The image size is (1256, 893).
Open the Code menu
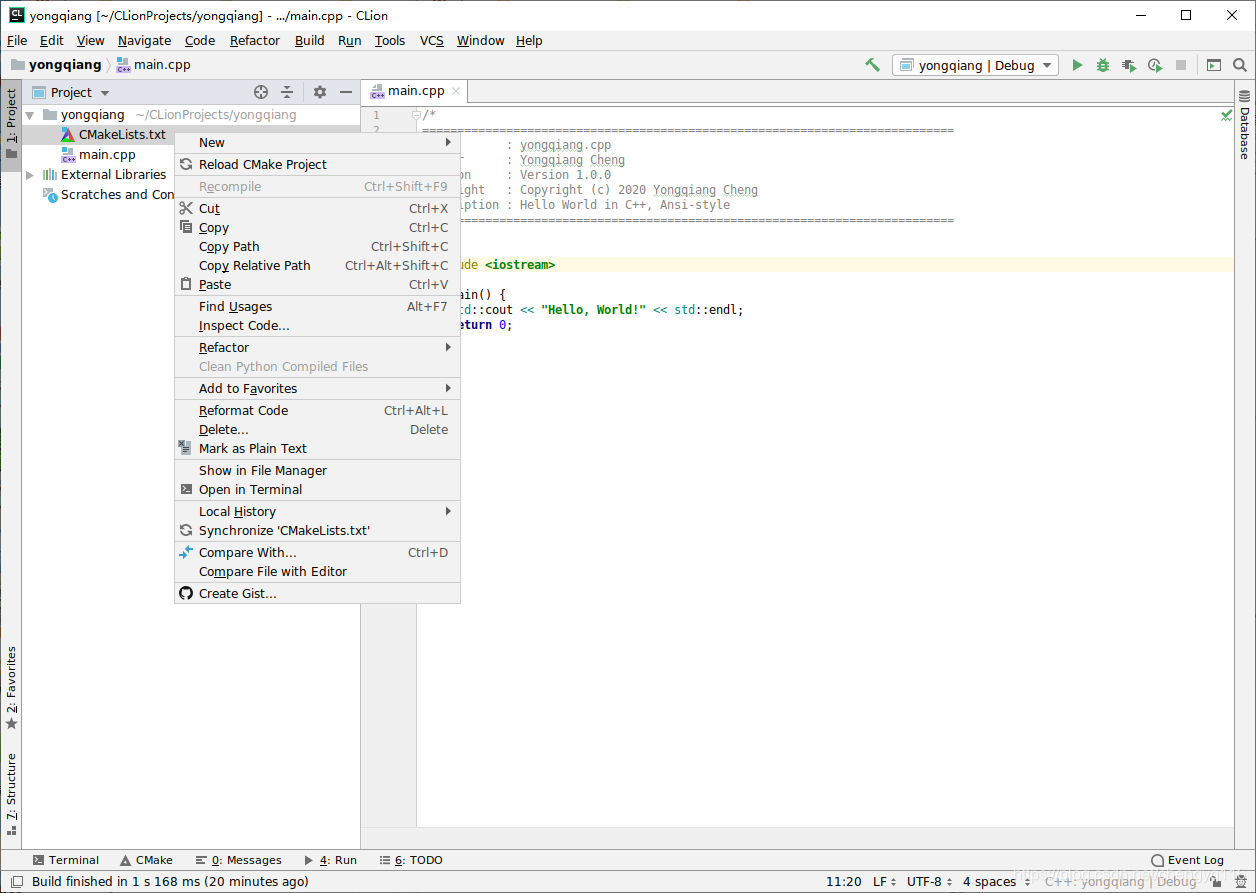[x=200, y=40]
